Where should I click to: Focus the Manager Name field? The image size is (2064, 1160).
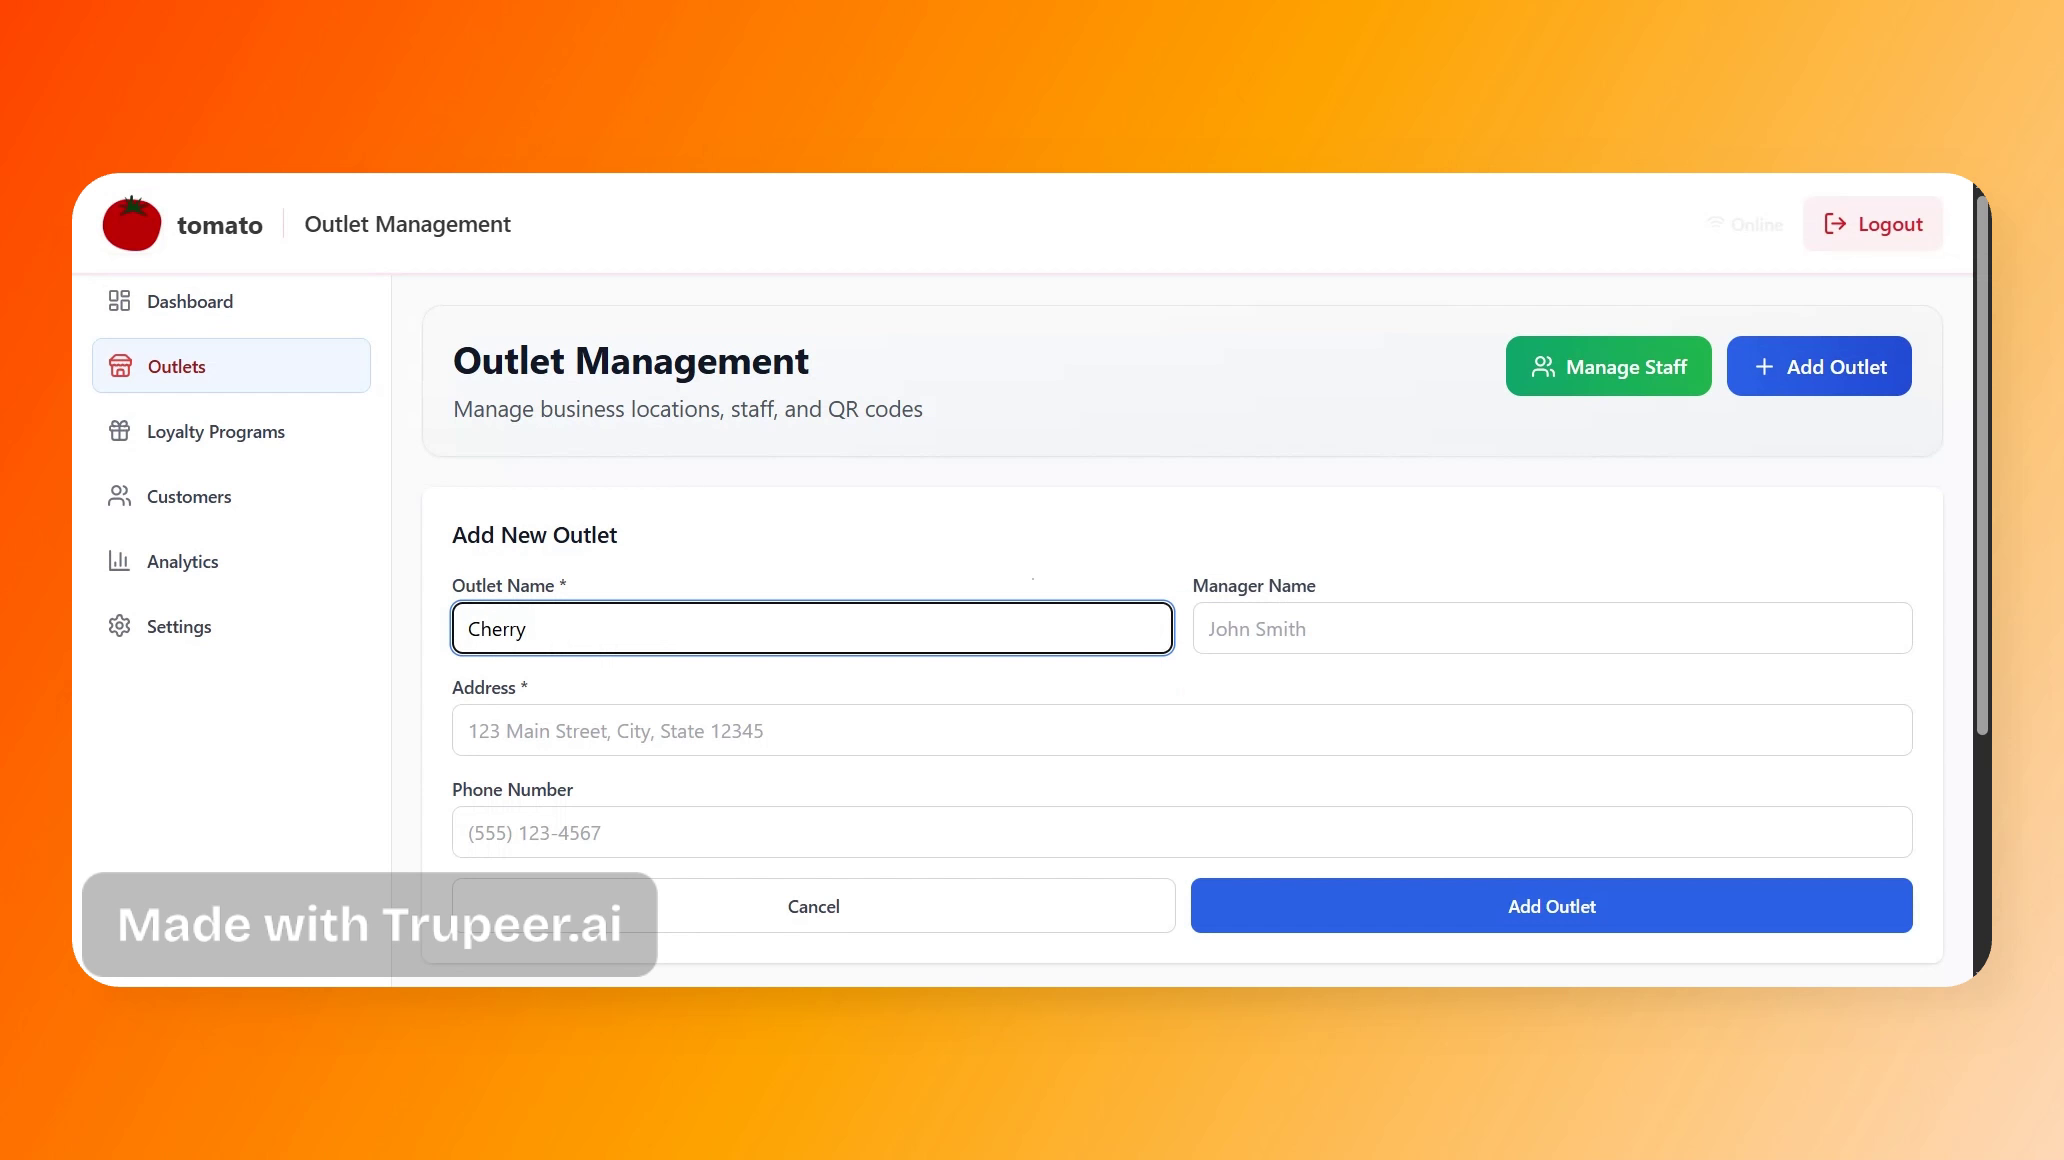coord(1551,629)
